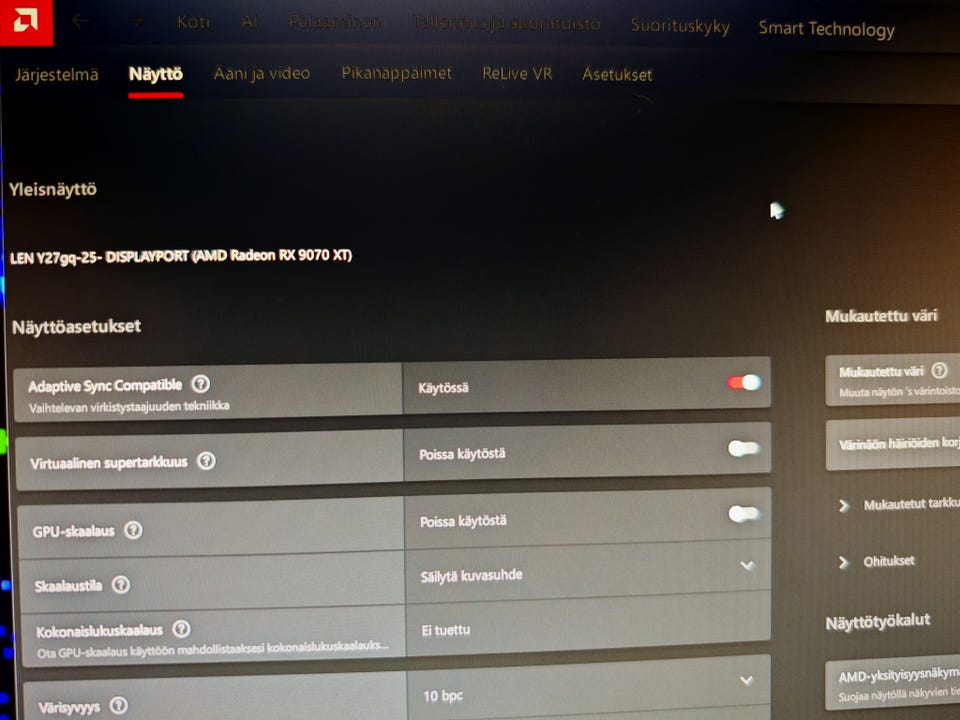Open help icon next to Skaalaustila
This screenshot has height=720, width=960.
(121, 585)
